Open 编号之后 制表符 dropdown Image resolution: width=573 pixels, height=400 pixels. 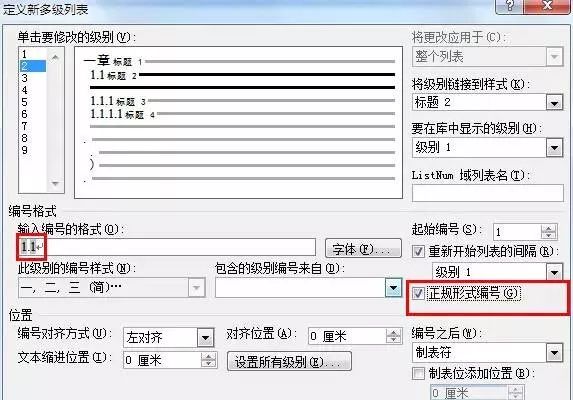(x=554, y=353)
